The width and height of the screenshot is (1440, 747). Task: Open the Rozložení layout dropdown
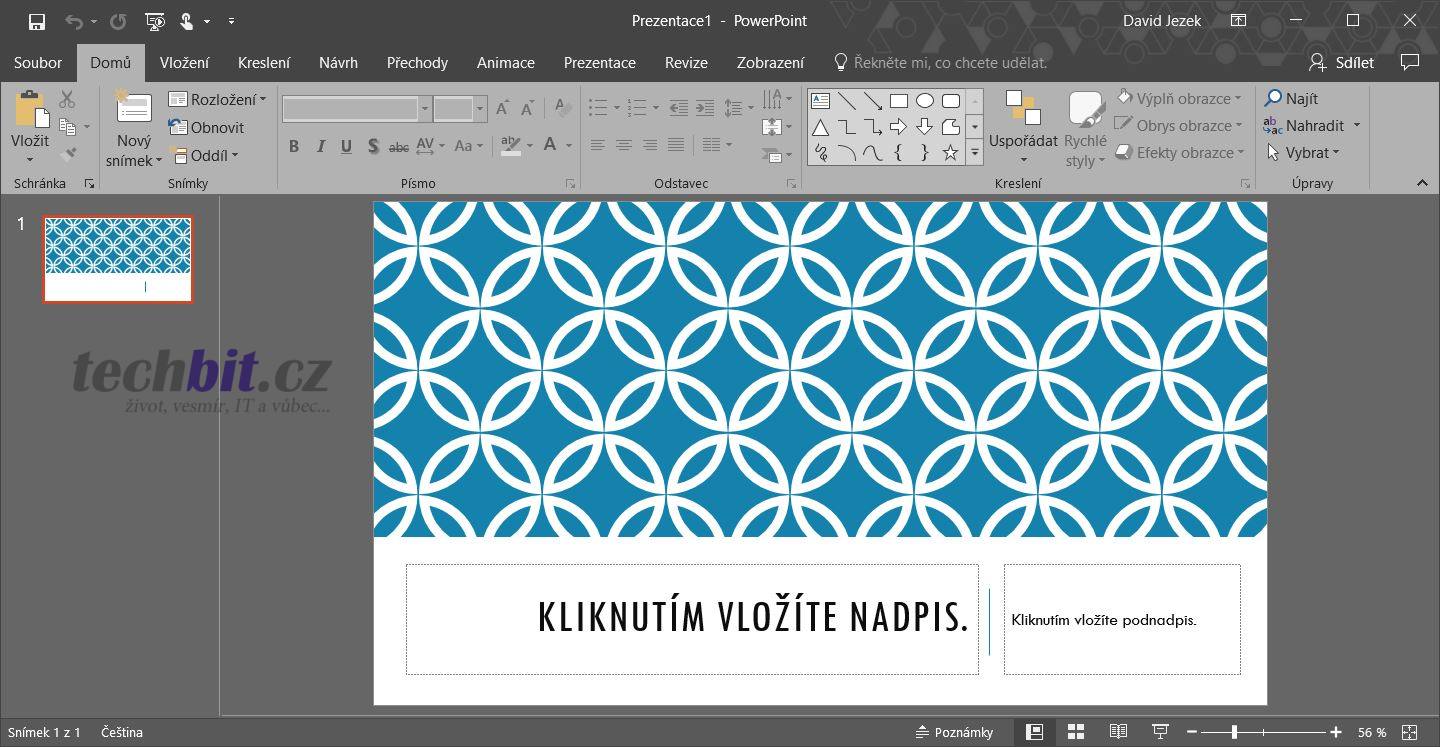[x=218, y=99]
